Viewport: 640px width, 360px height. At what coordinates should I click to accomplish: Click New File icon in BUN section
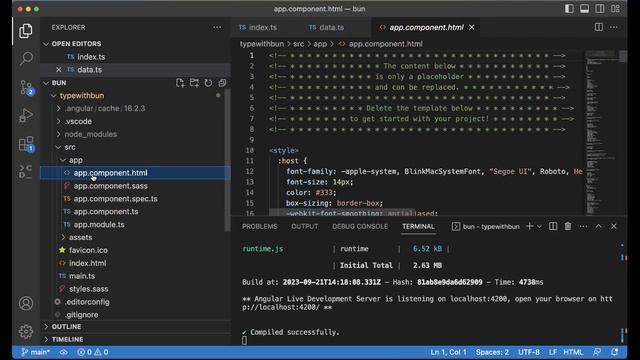point(180,83)
